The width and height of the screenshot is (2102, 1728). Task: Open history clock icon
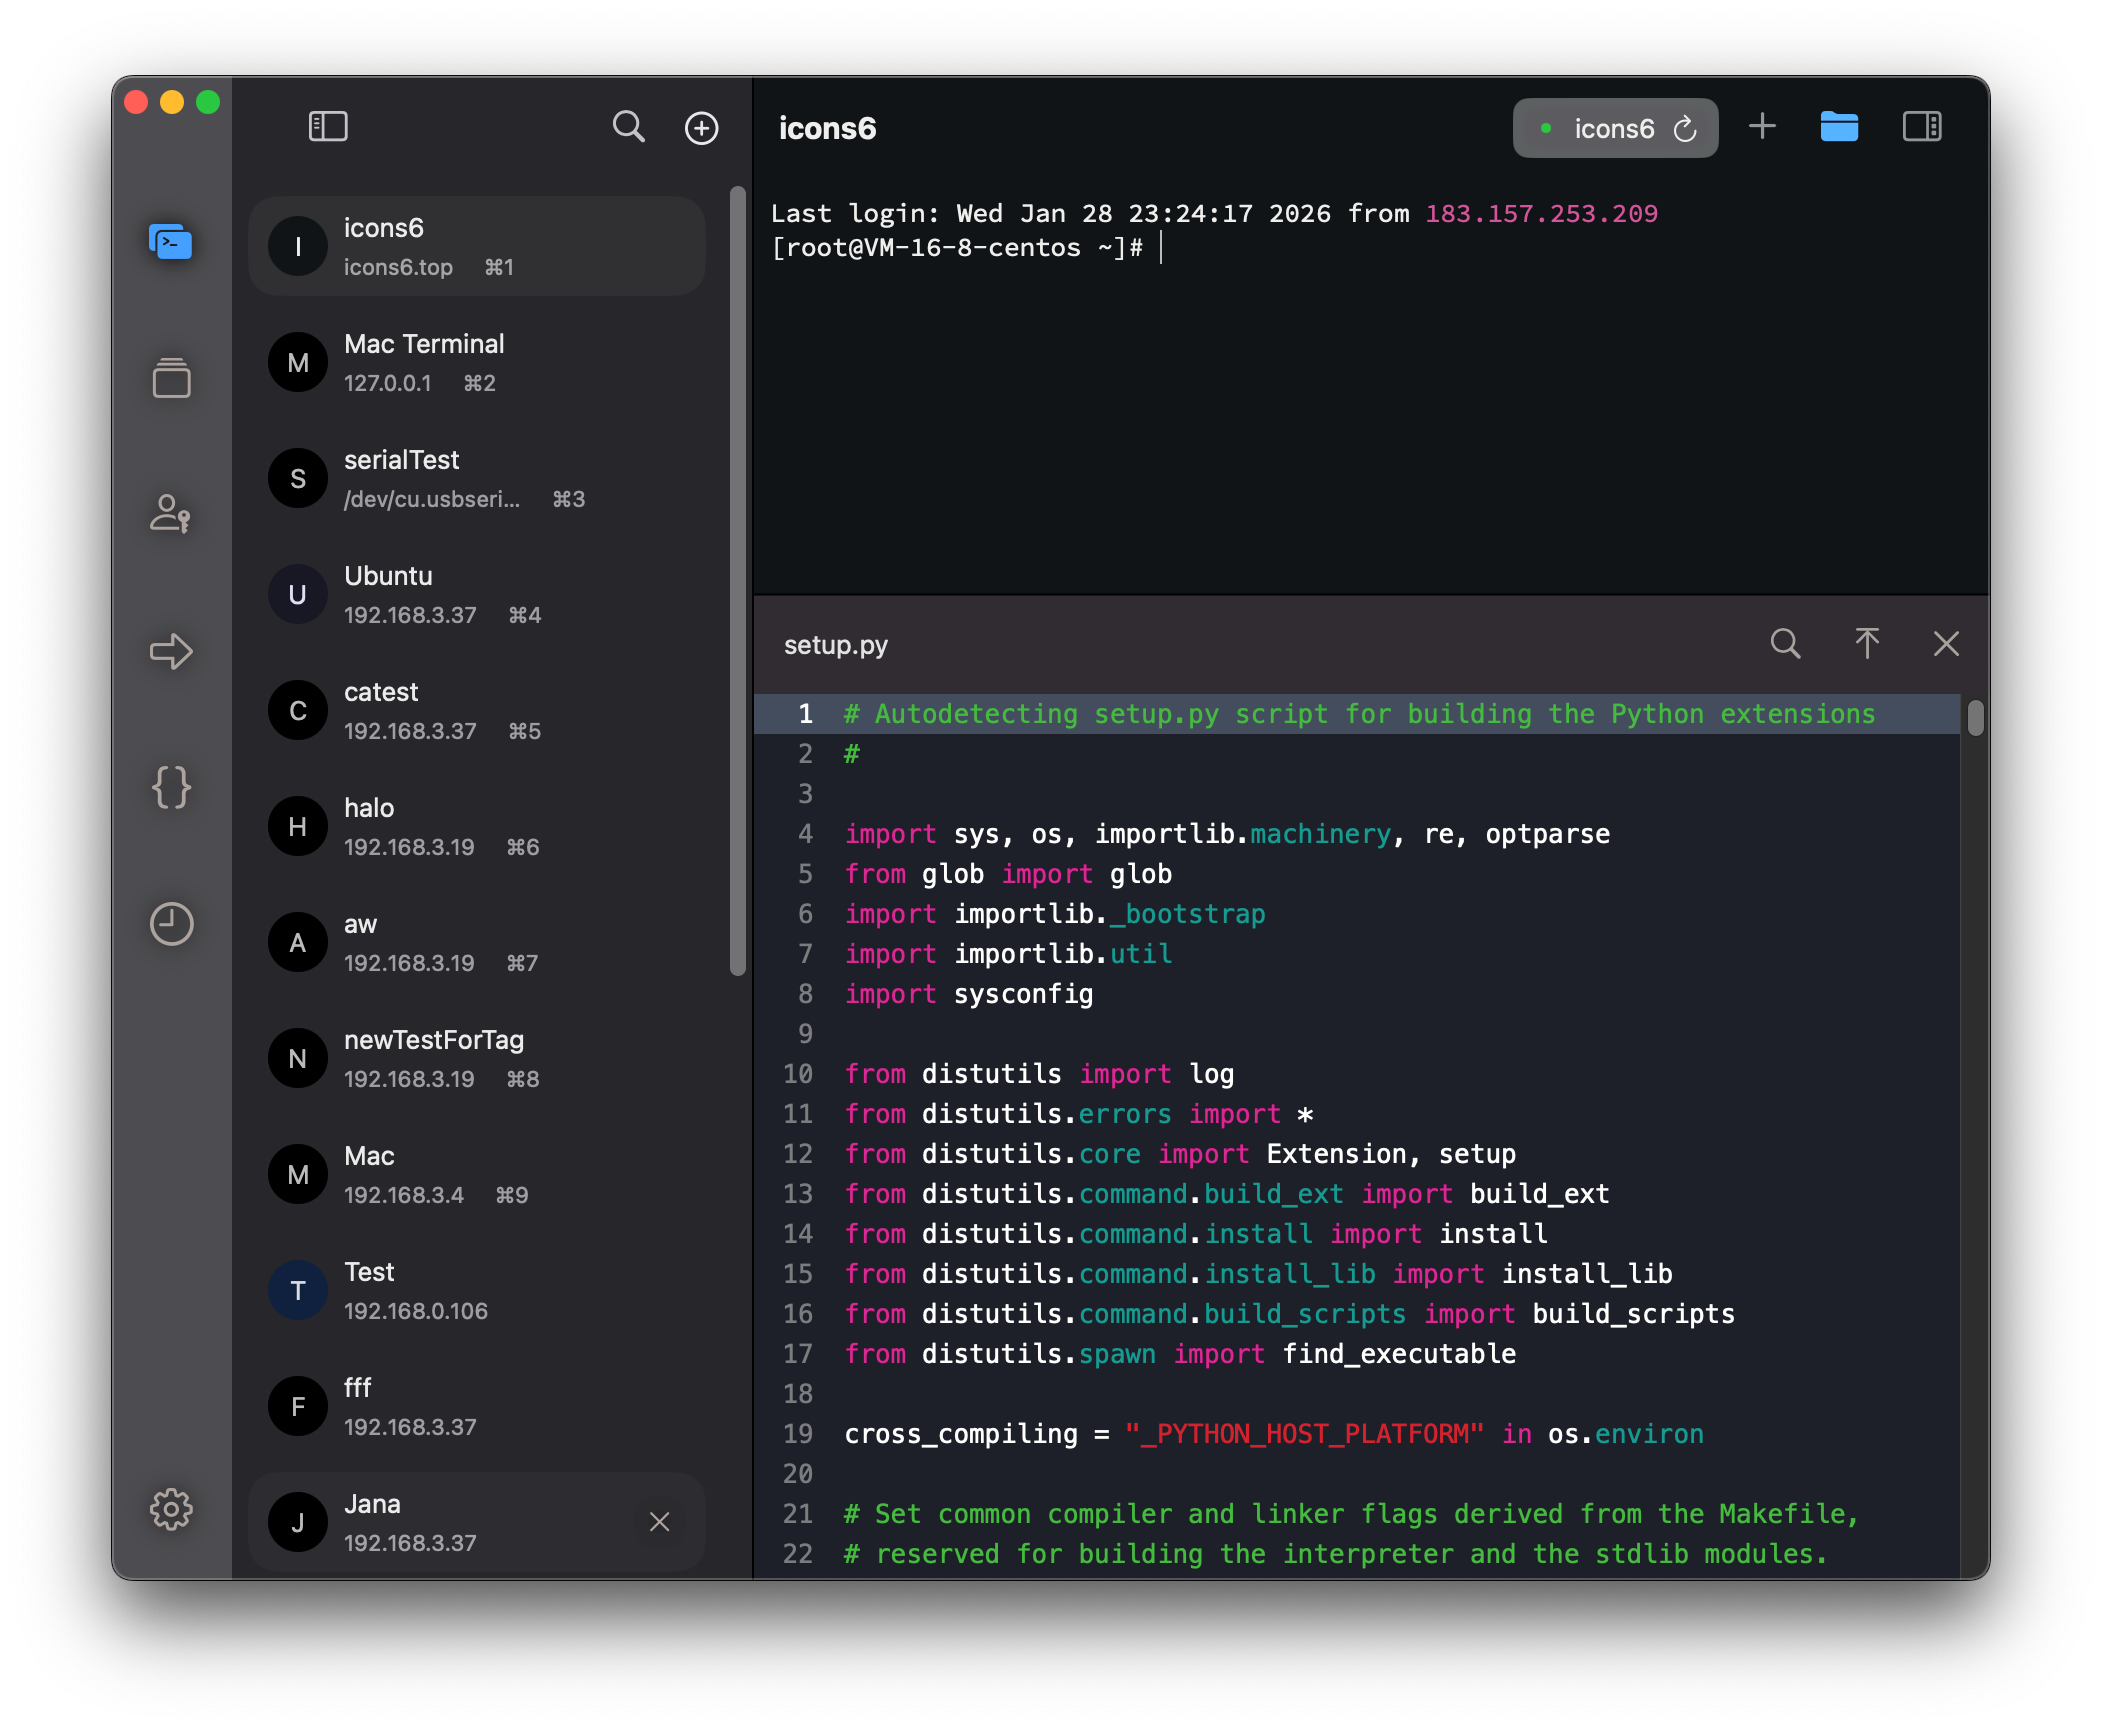pyautogui.click(x=171, y=923)
